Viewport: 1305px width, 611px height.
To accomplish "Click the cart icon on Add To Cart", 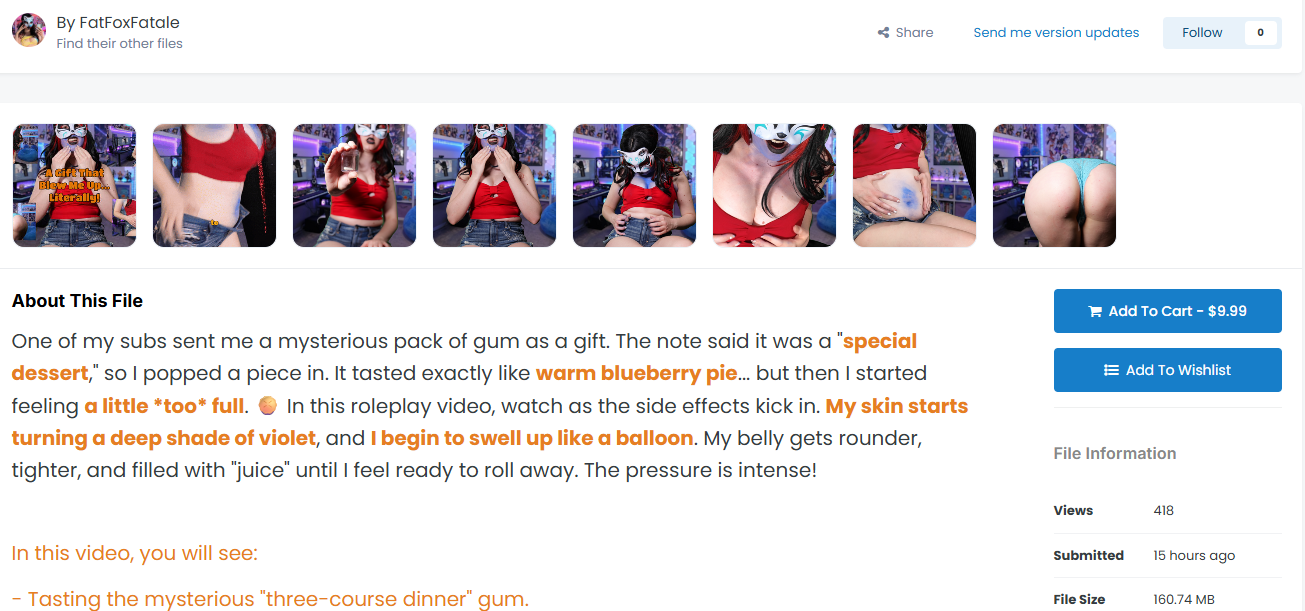I will click(1095, 311).
